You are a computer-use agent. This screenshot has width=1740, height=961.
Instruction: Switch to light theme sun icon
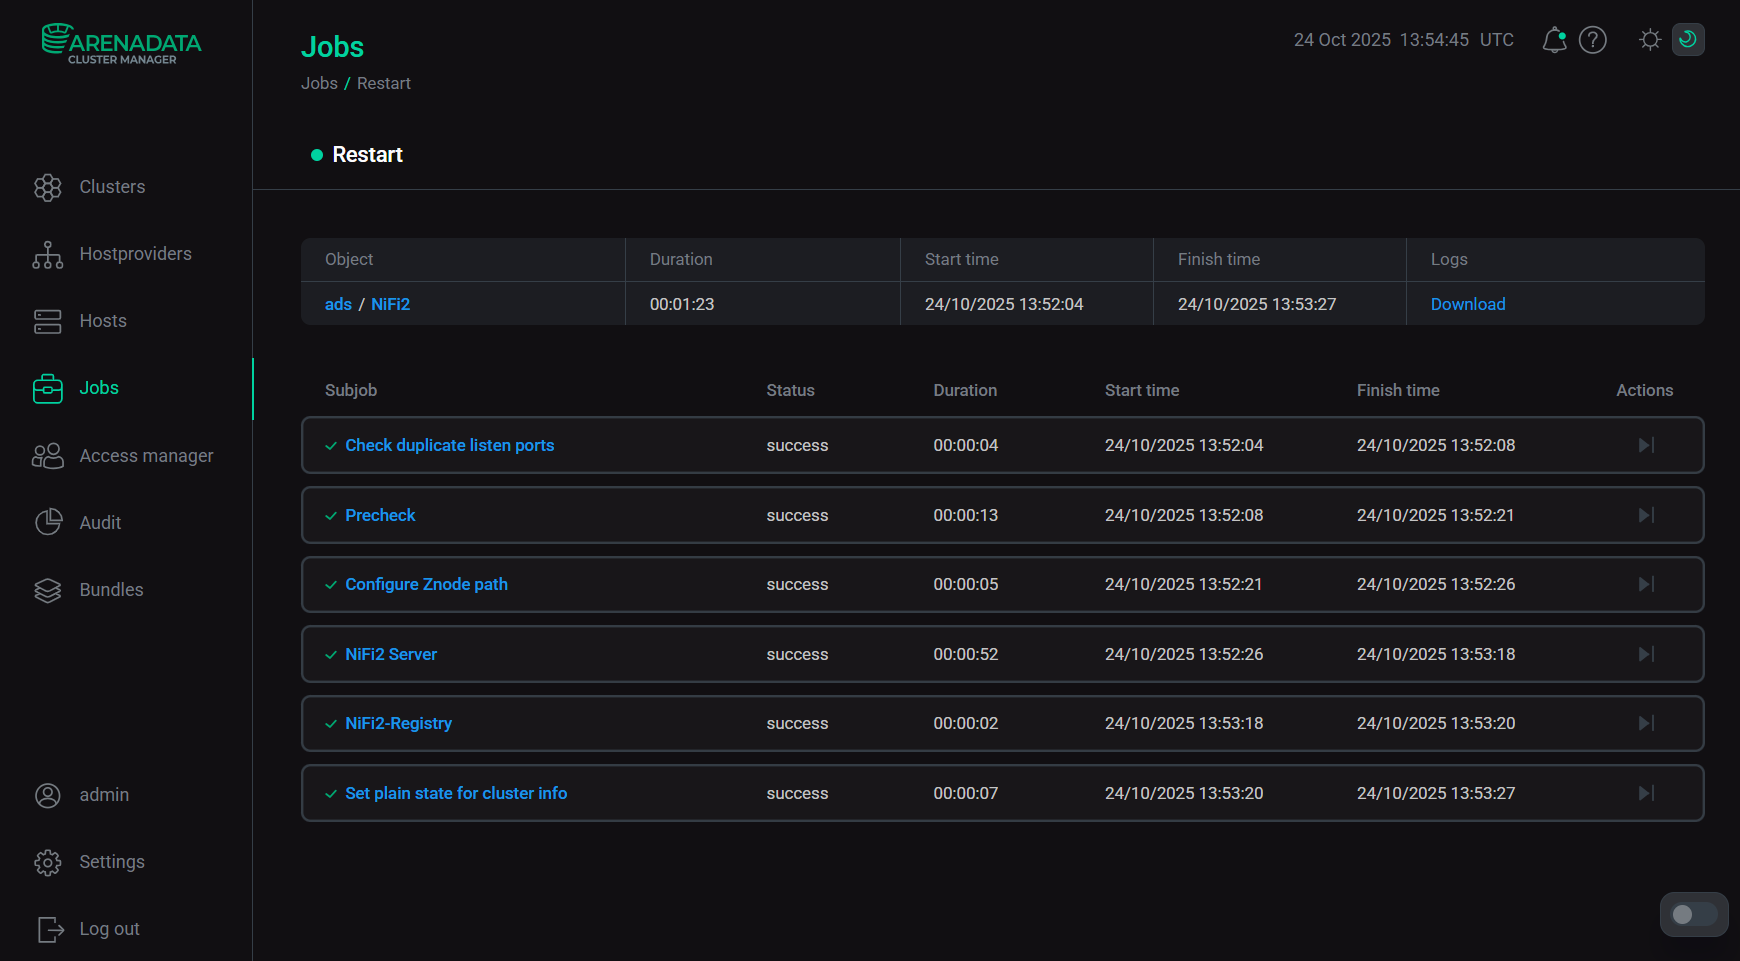coord(1650,40)
